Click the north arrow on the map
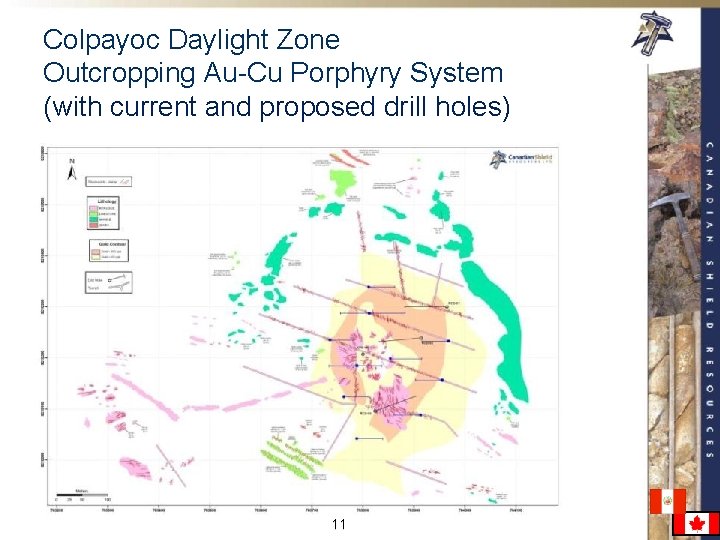The height and width of the screenshot is (540, 720). (x=72, y=170)
